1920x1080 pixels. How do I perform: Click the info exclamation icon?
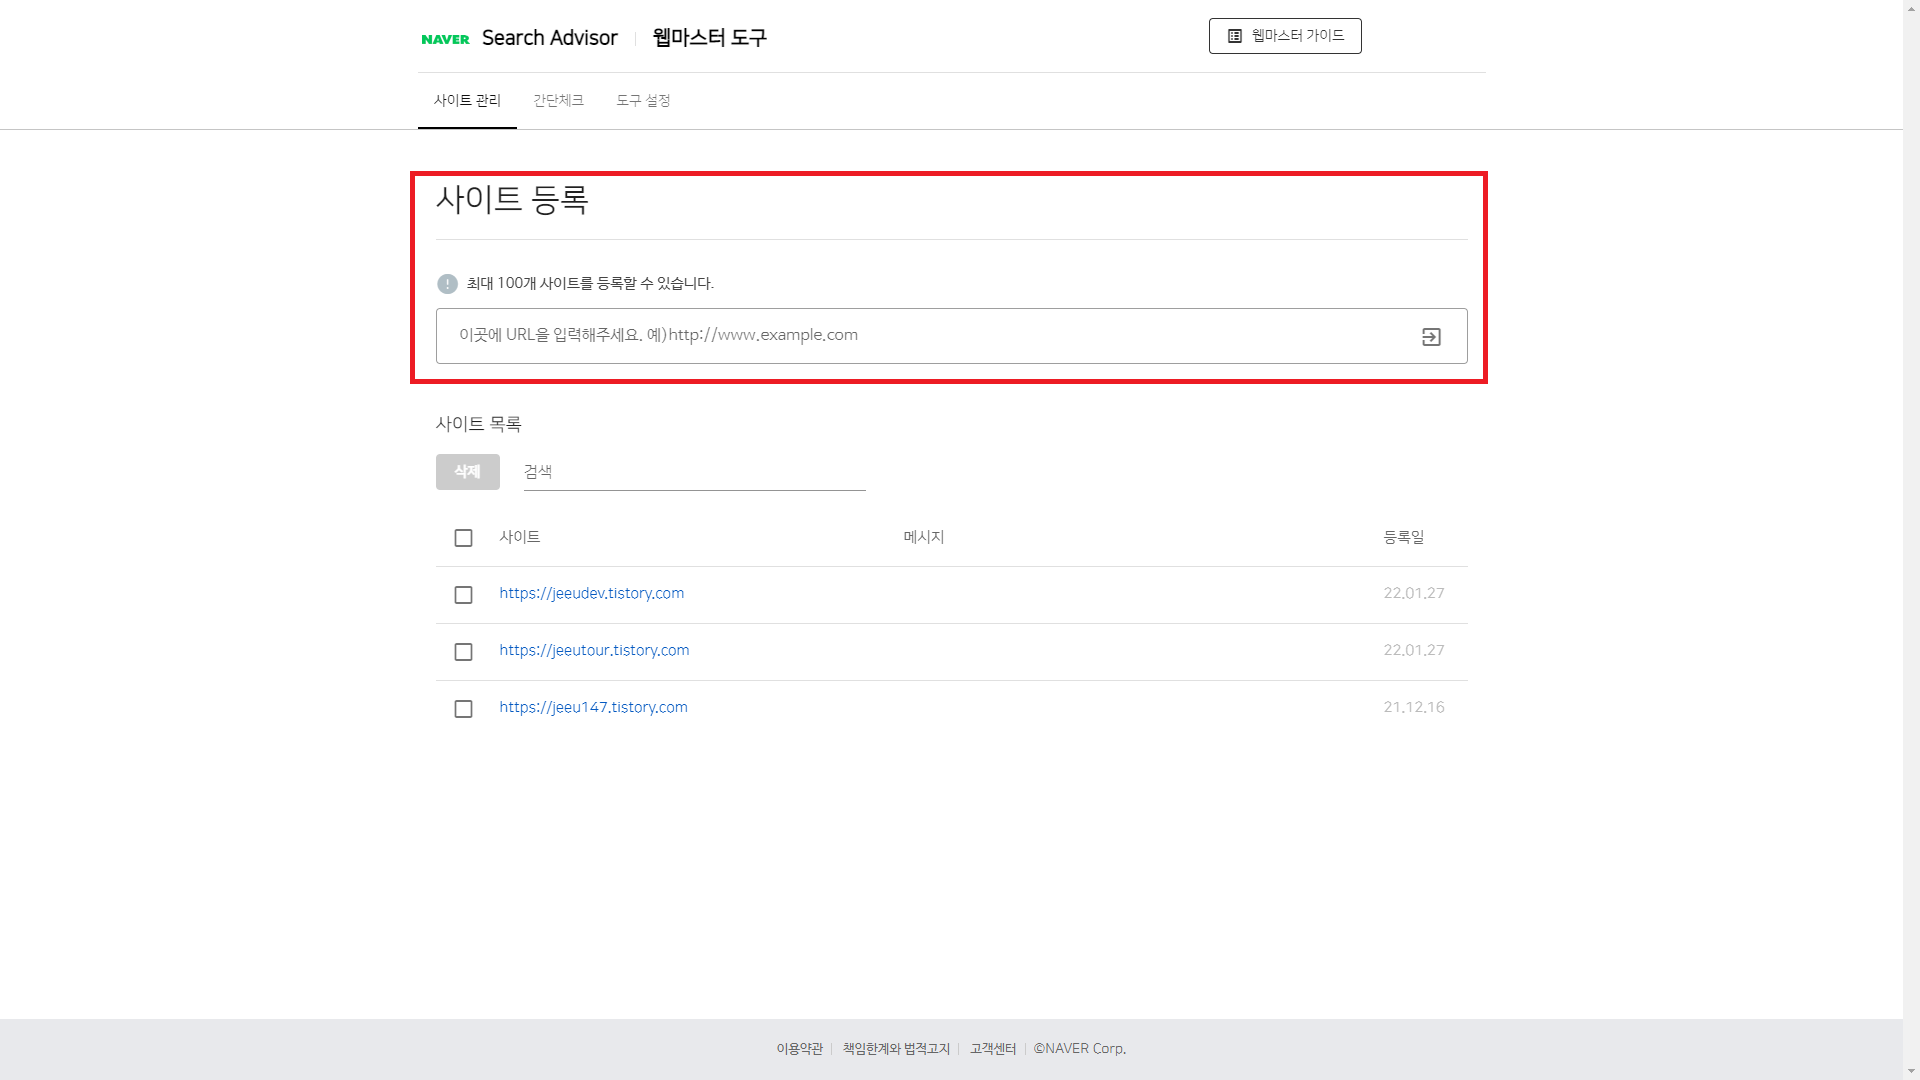click(x=447, y=284)
